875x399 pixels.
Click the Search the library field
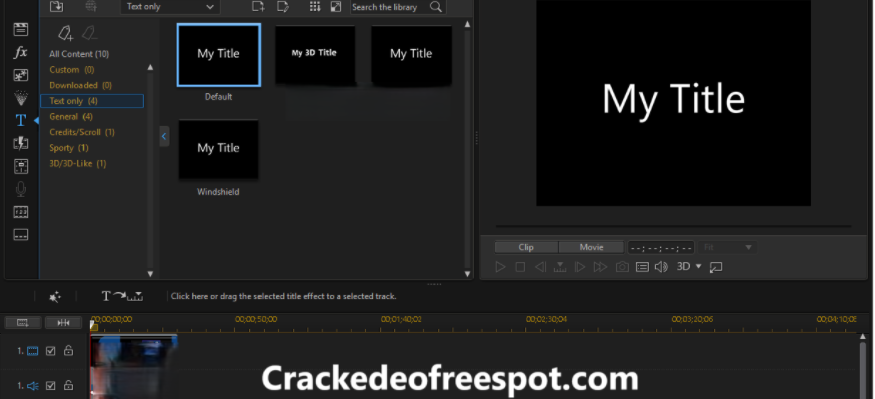[x=390, y=7]
